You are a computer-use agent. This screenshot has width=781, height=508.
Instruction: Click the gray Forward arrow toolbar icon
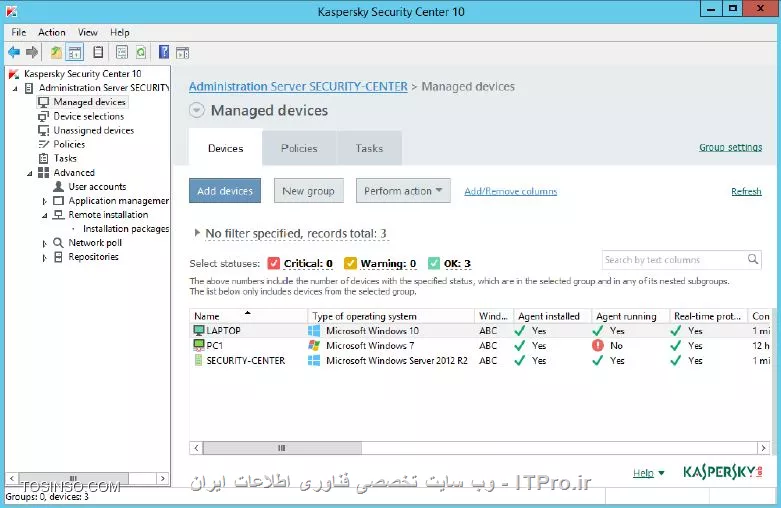click(x=32, y=52)
